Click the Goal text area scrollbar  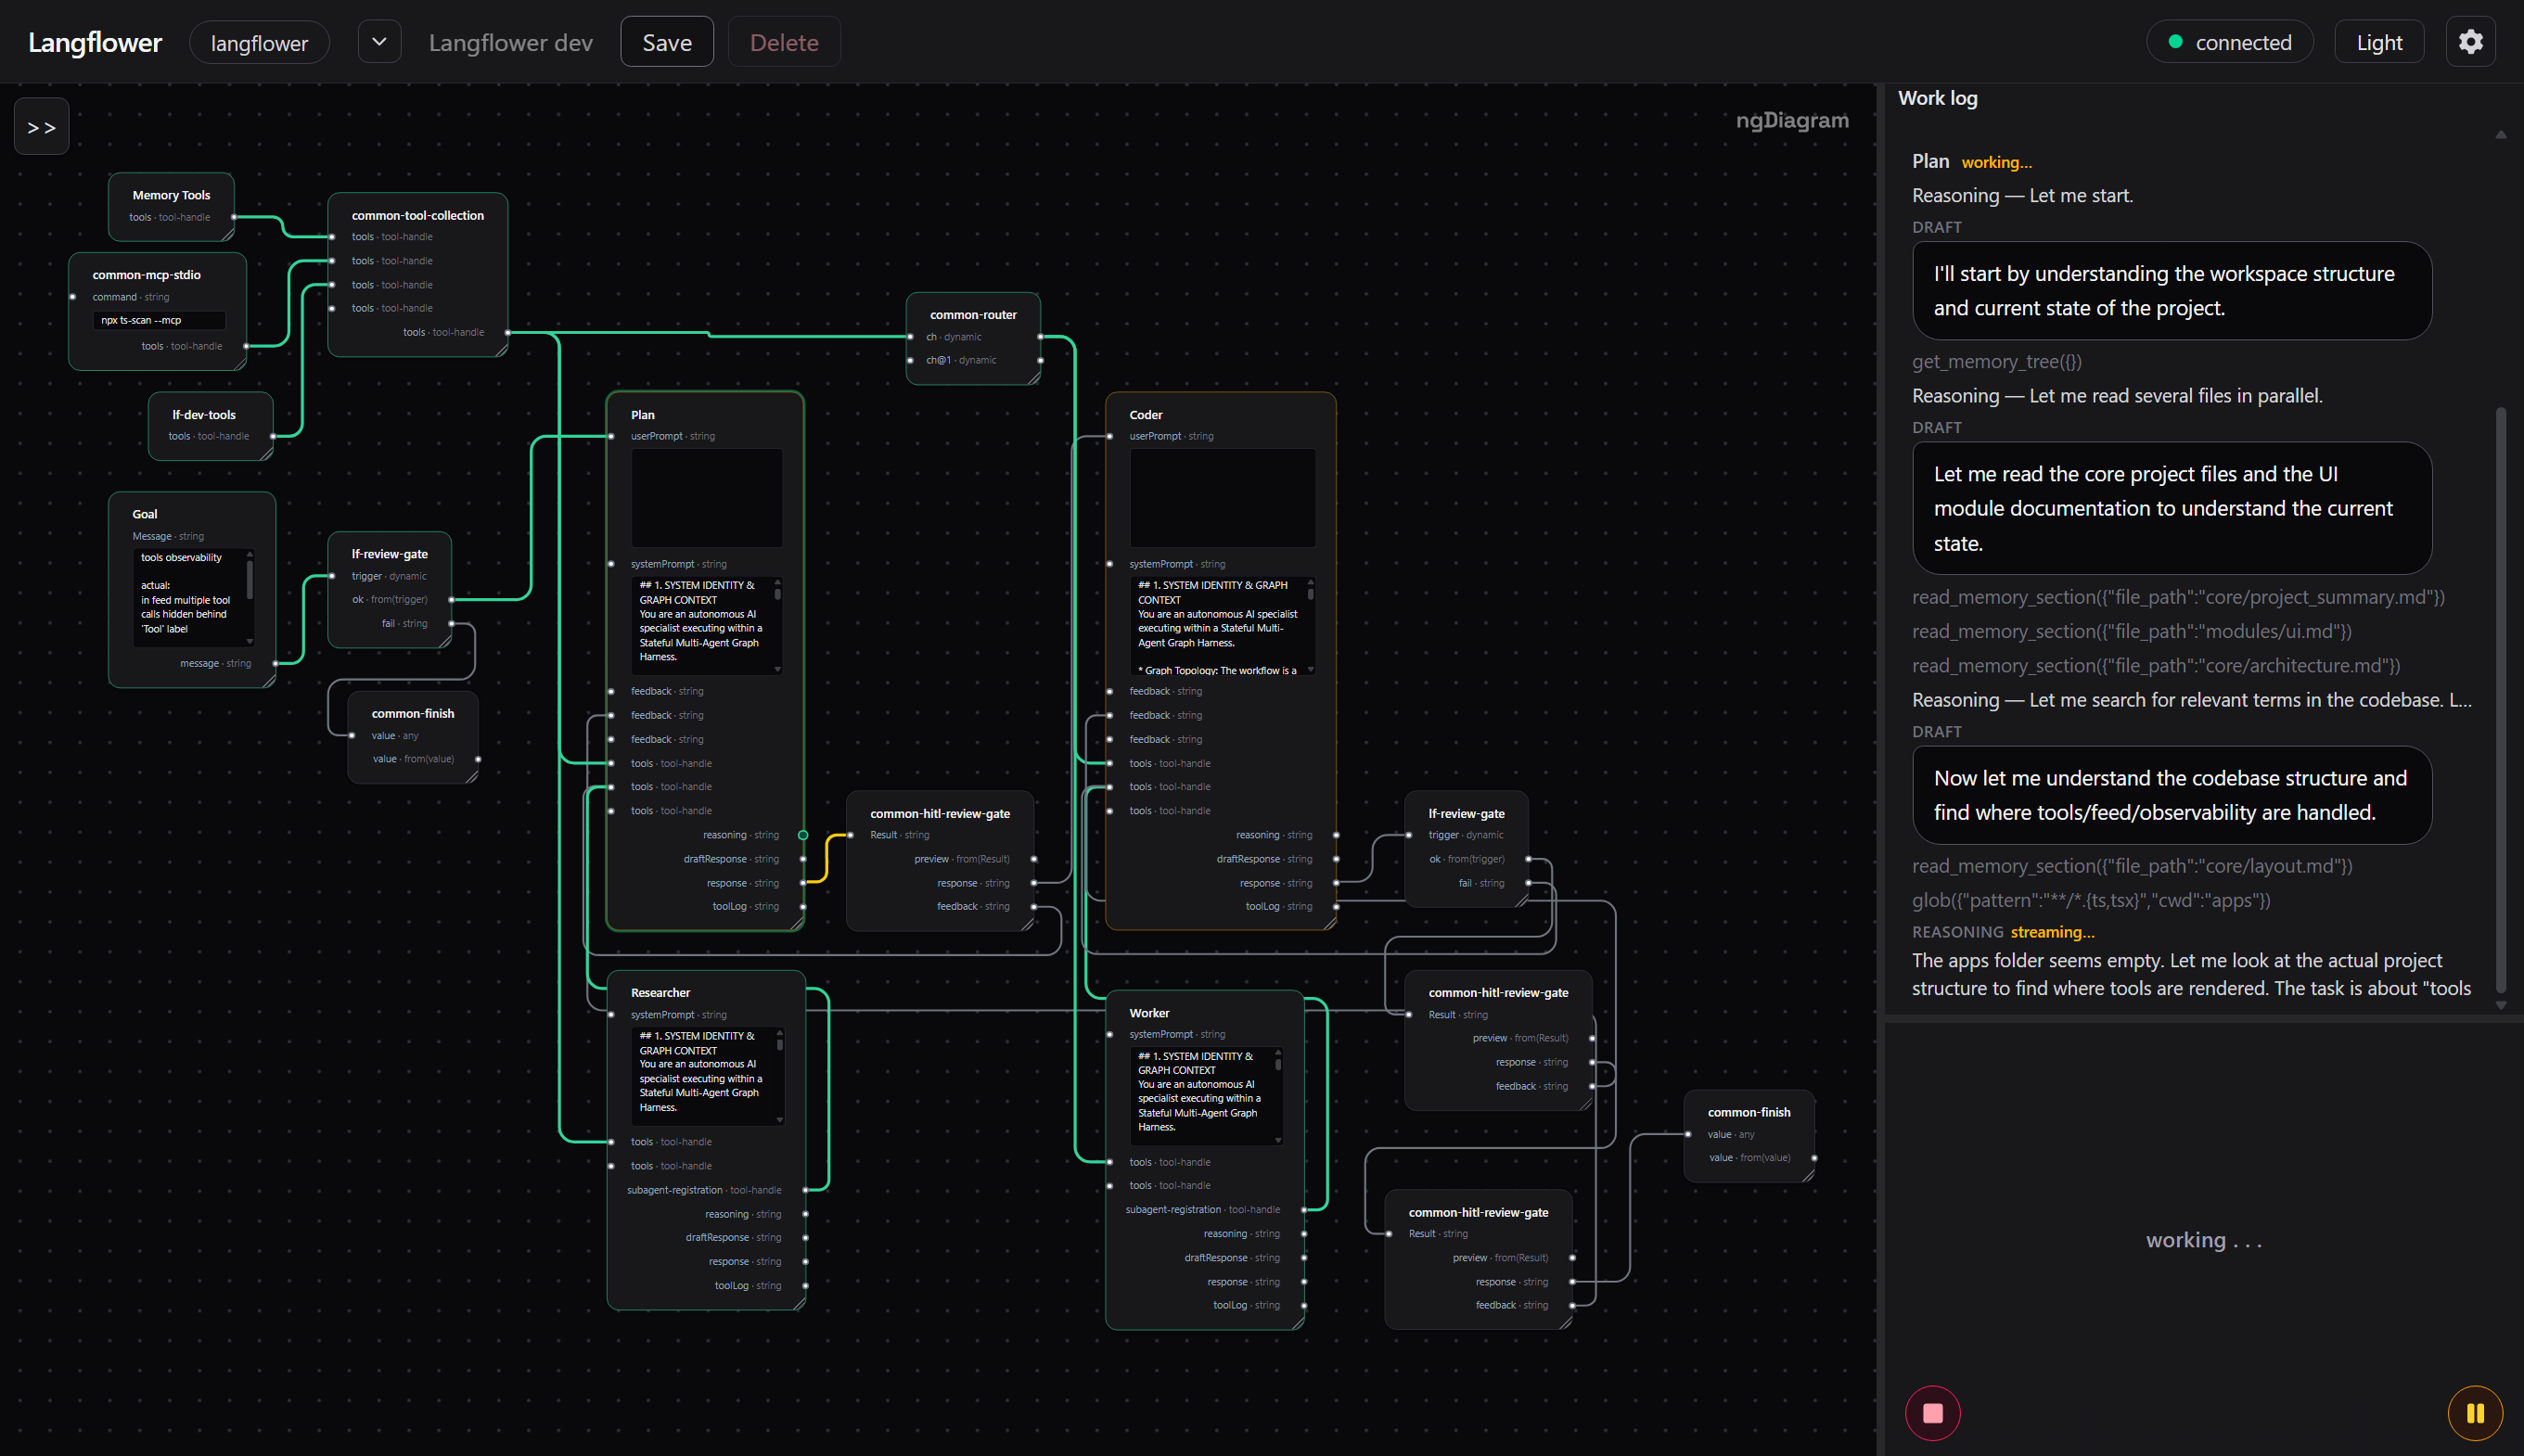249,580
